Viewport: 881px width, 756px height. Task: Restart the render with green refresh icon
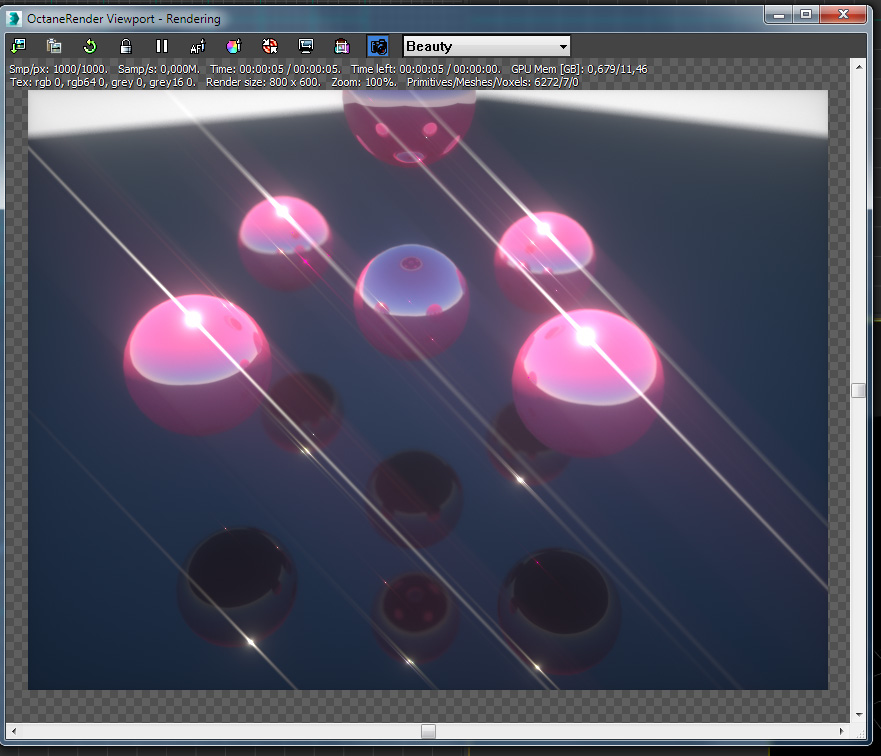pyautogui.click(x=90, y=46)
